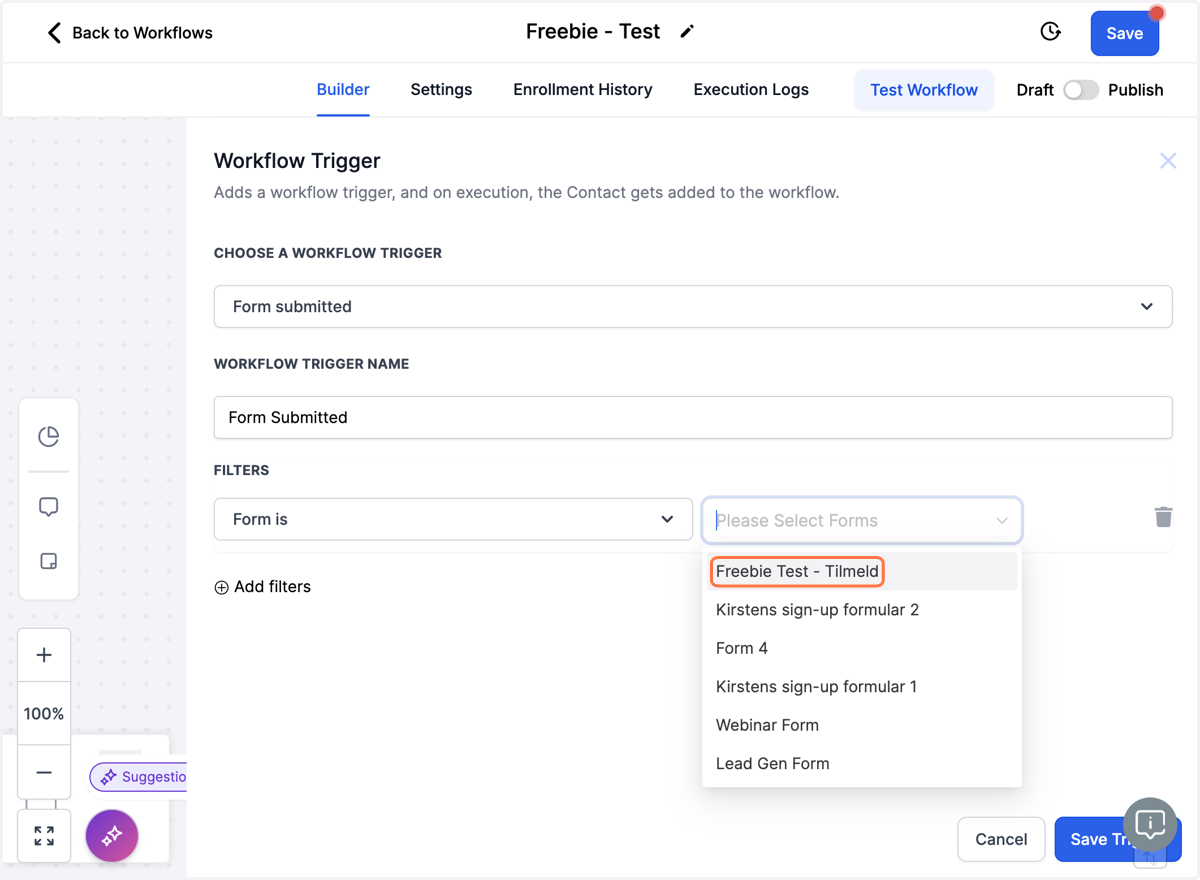Open the stats pie chart icon
Image resolution: width=1200 pixels, height=880 pixels.
48,436
